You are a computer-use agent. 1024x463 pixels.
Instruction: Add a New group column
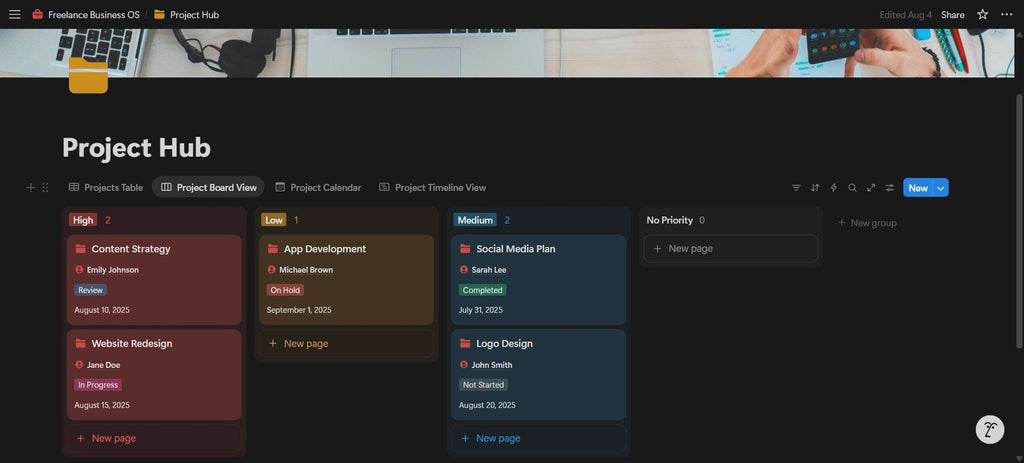(x=867, y=223)
